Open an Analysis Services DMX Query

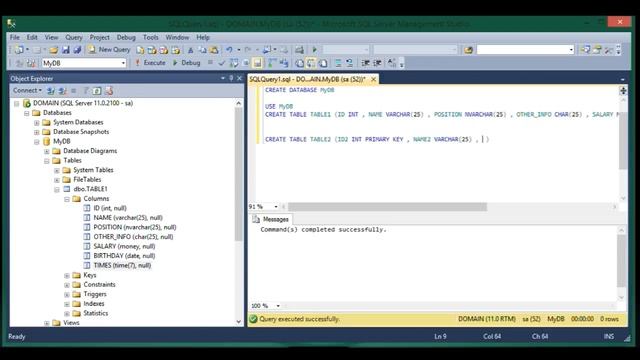pyautogui.click(x=164, y=50)
